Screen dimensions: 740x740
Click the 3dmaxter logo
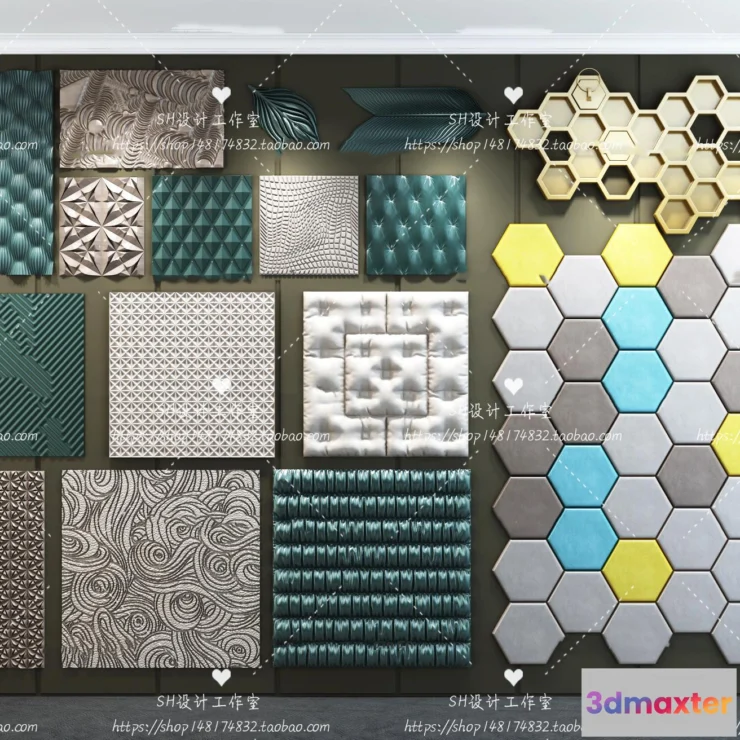[x=659, y=703]
